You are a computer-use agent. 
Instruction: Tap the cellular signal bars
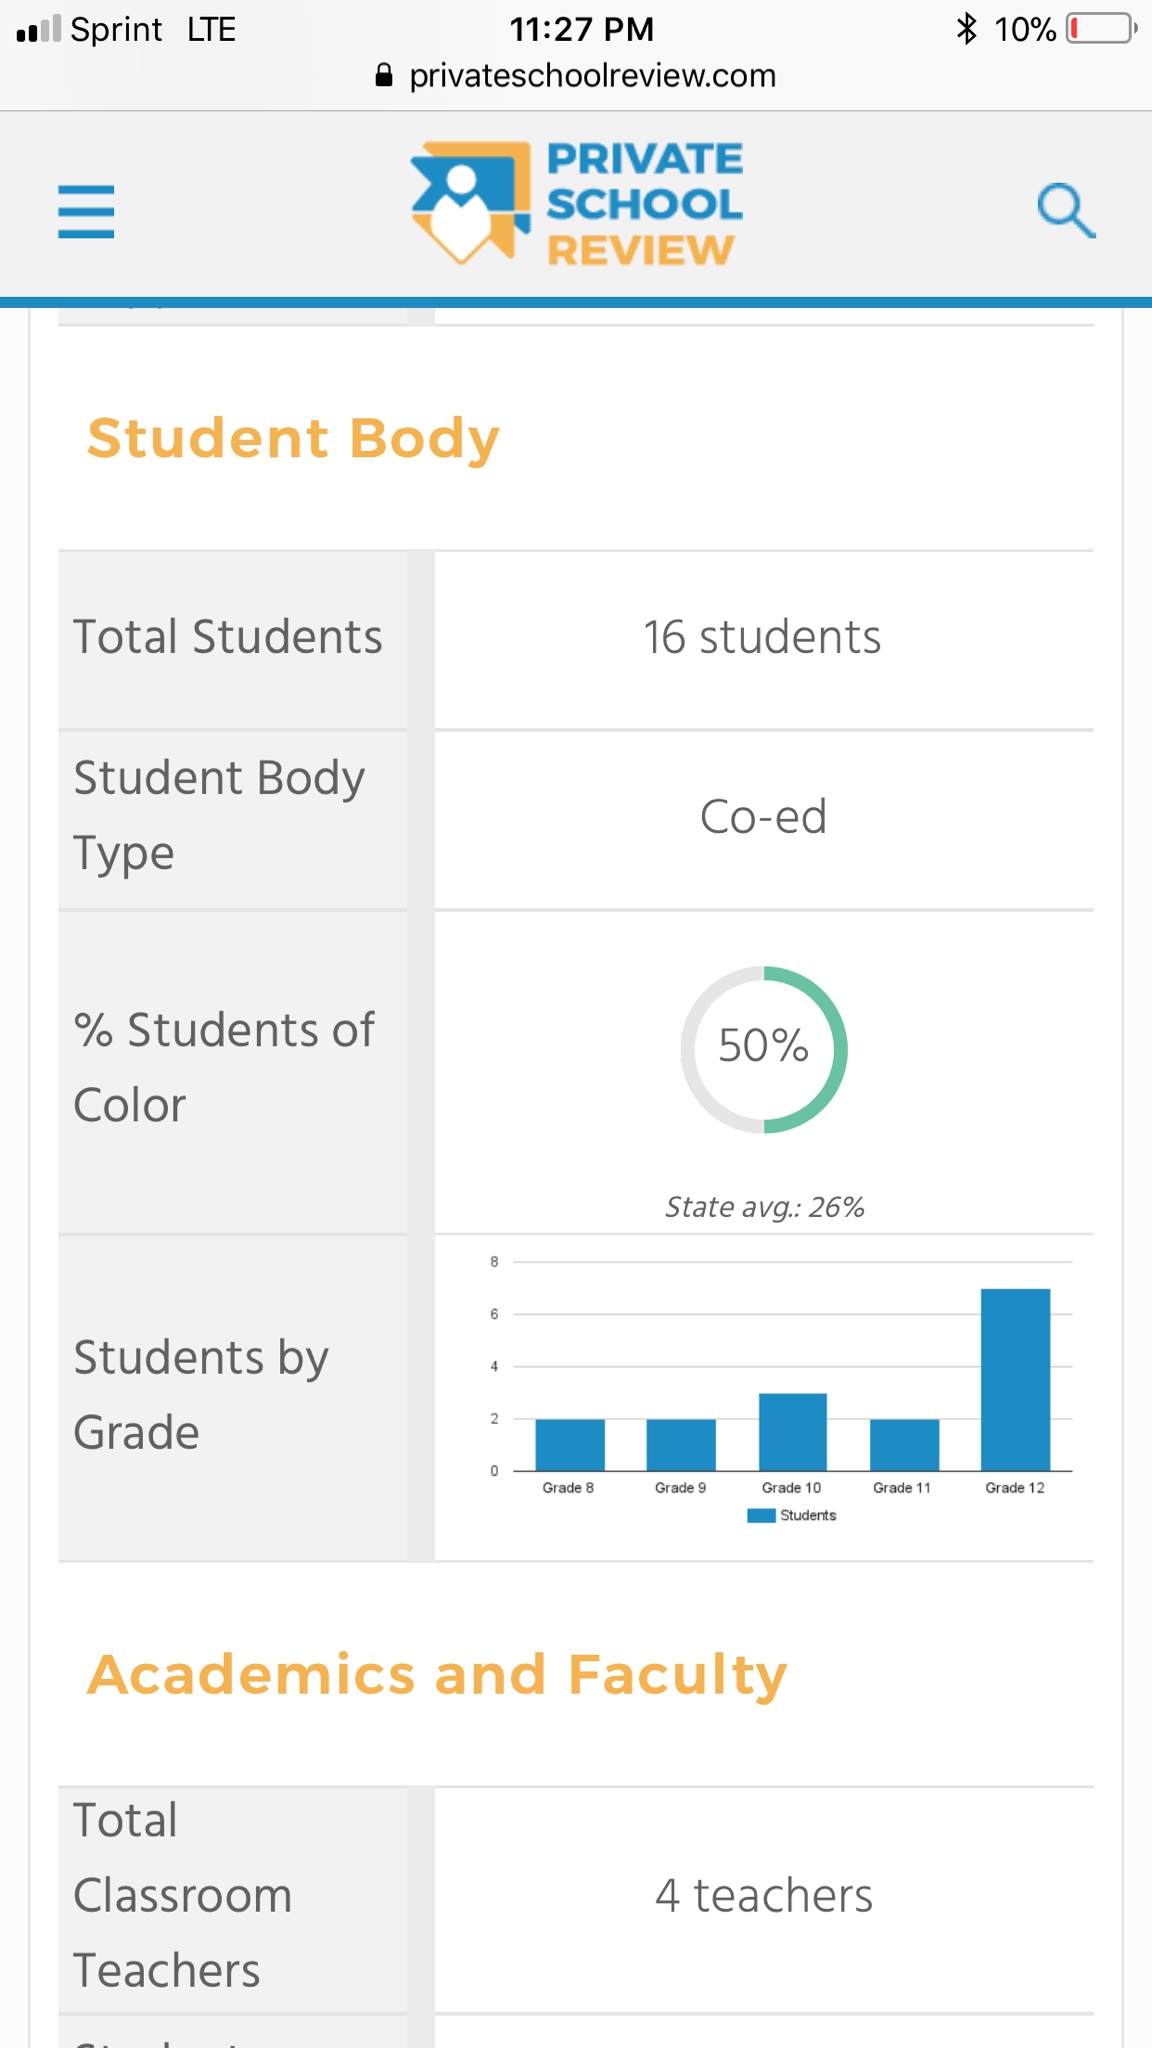(39, 29)
